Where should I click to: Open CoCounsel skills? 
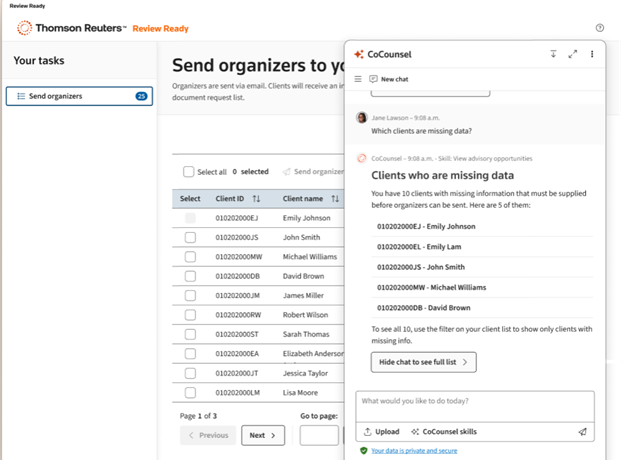[x=443, y=432]
